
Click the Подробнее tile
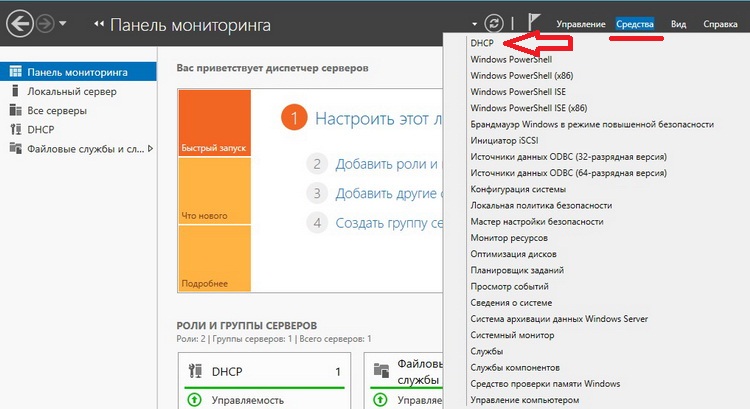214,258
